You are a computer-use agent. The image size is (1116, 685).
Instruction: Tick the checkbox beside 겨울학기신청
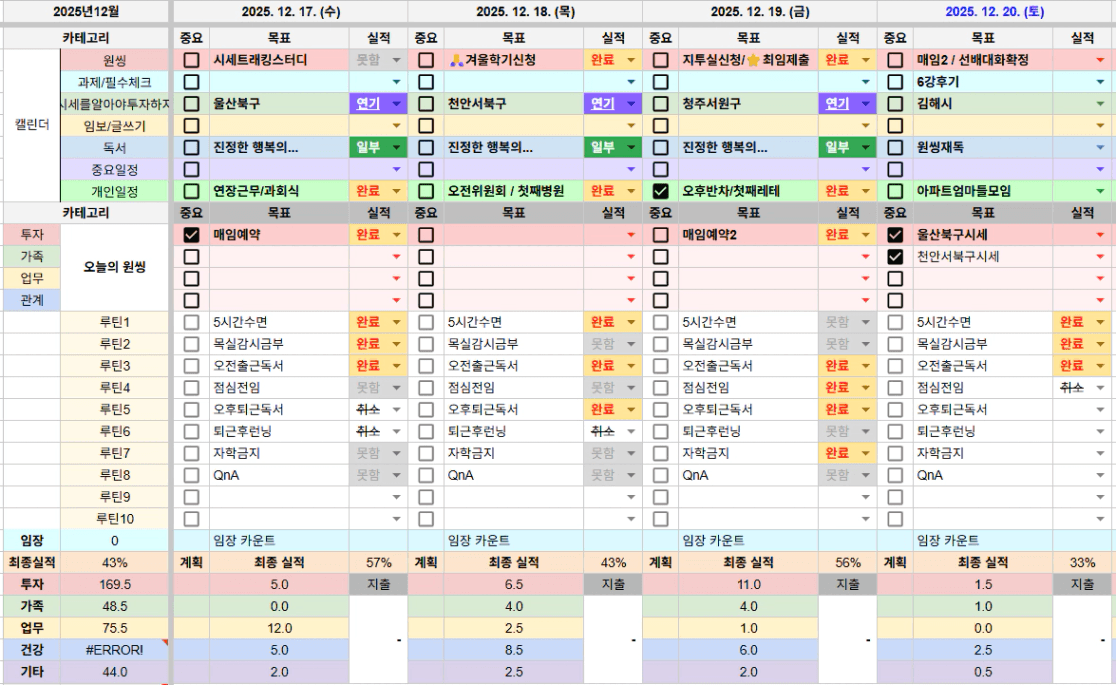tap(426, 61)
